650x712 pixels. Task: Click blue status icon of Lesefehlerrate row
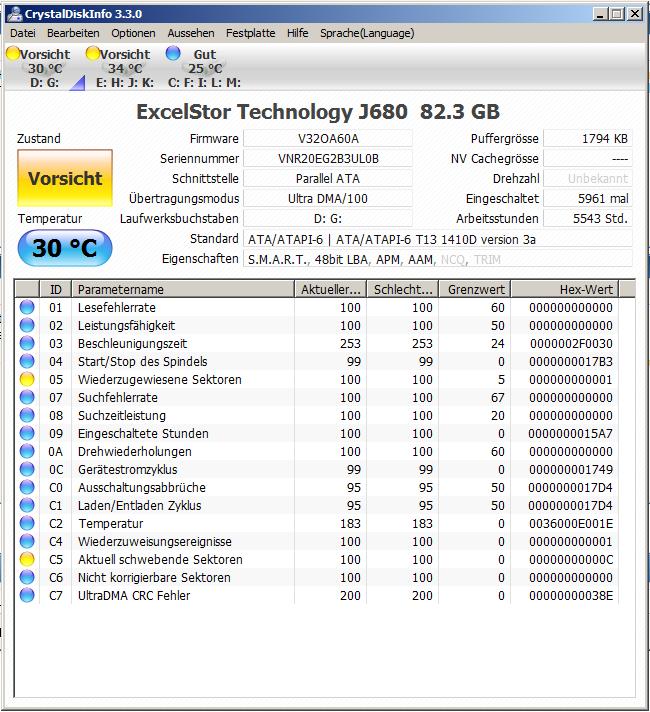click(27, 307)
